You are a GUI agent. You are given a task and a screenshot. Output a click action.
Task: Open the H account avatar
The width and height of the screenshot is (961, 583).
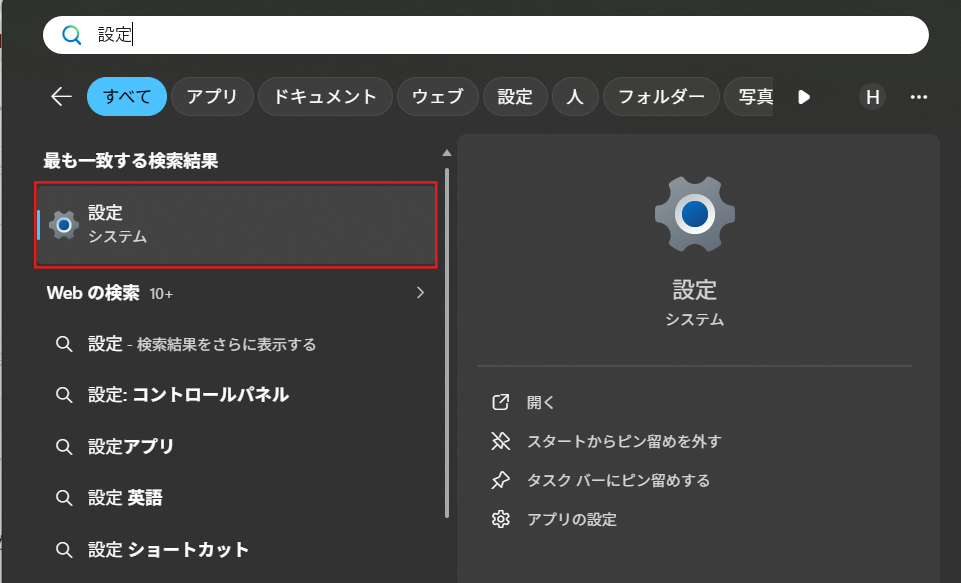click(870, 96)
